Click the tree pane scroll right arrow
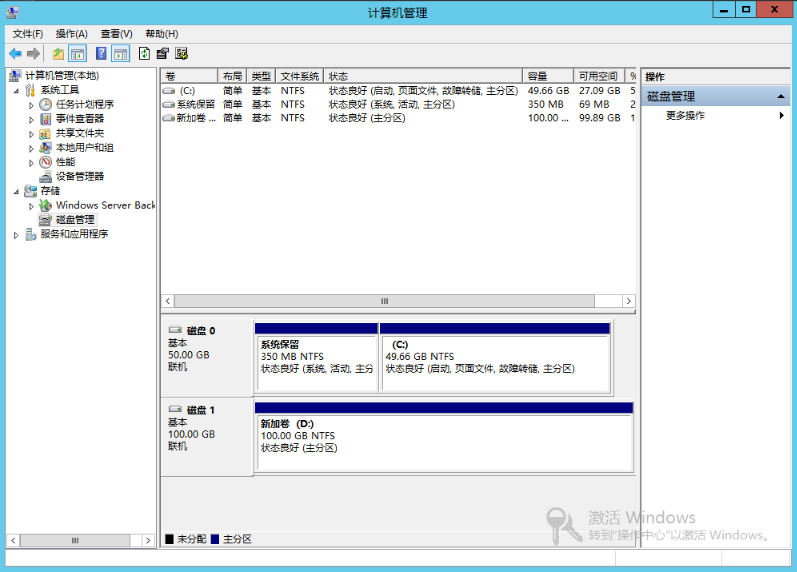The width and height of the screenshot is (797, 572). (x=148, y=540)
